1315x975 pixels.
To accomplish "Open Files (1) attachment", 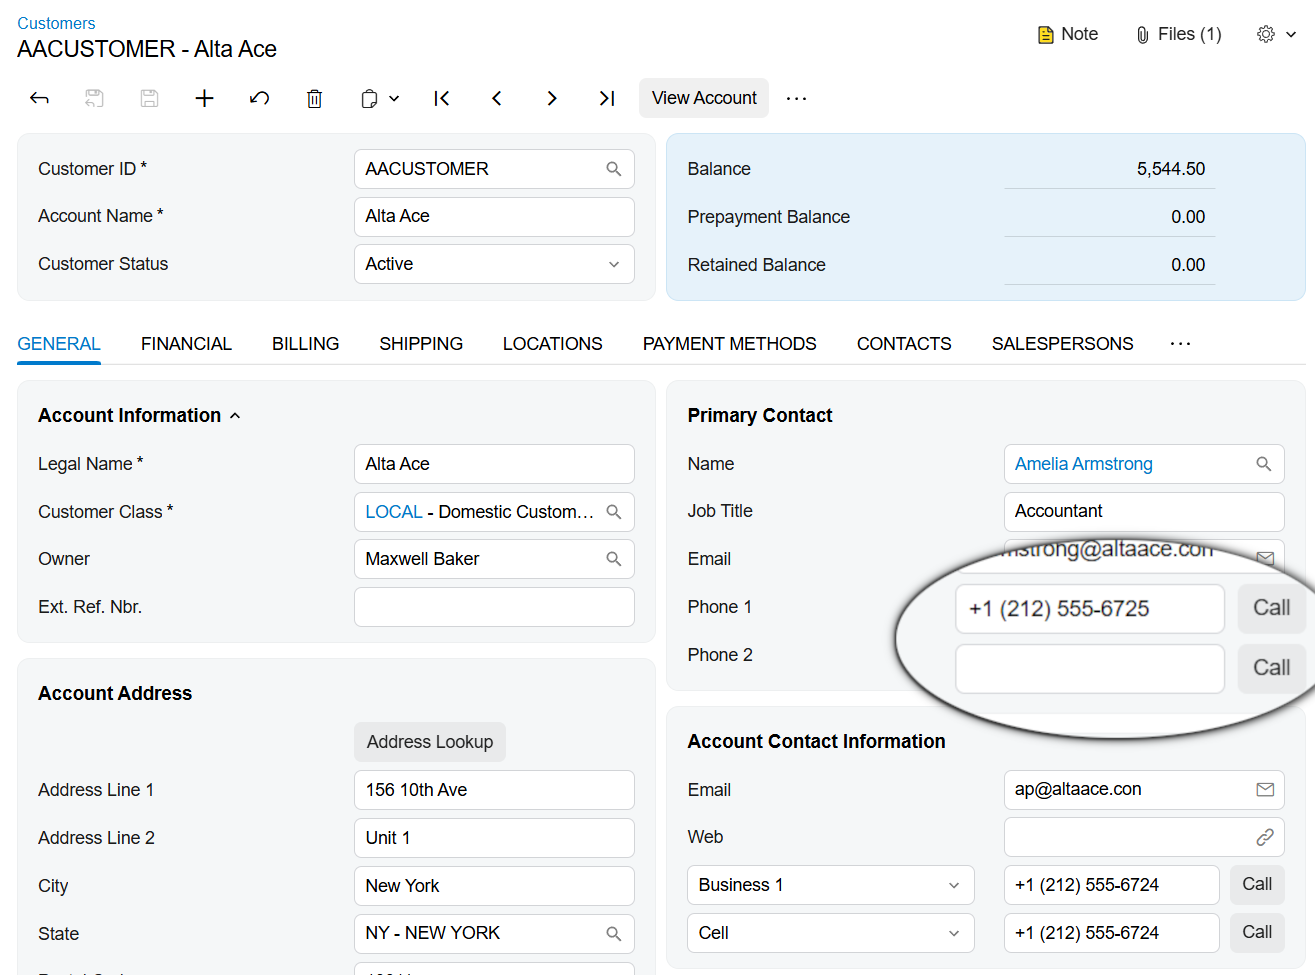I will click(1178, 34).
